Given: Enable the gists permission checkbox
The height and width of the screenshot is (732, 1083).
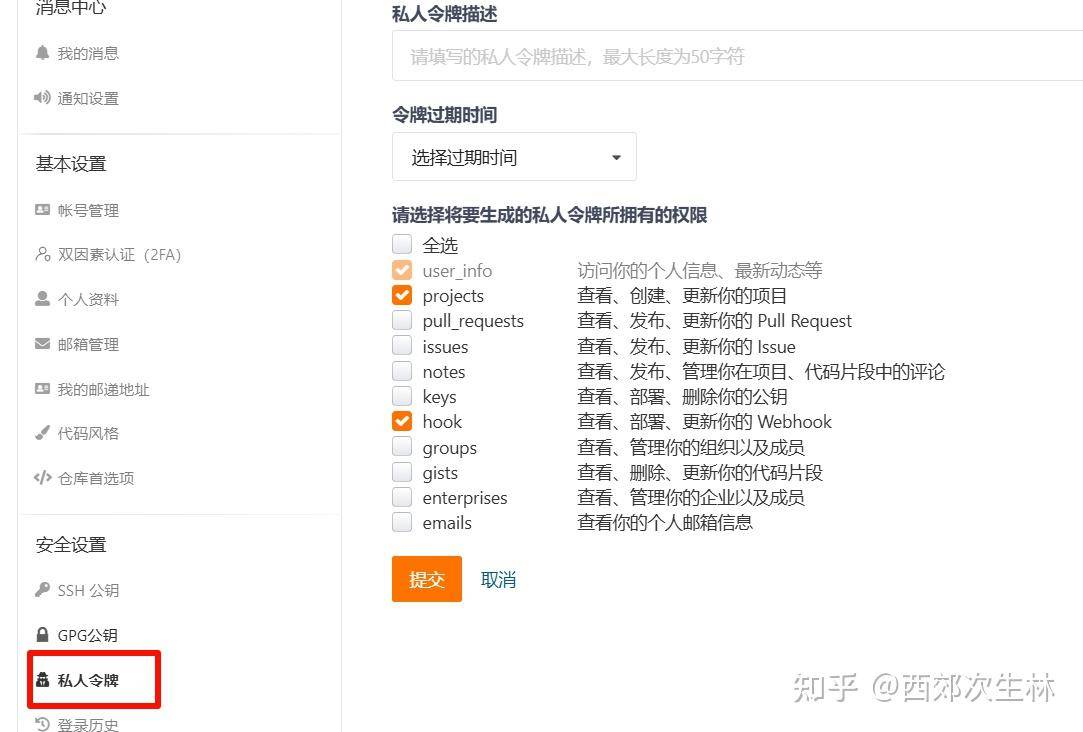Looking at the screenshot, I should tap(402, 472).
